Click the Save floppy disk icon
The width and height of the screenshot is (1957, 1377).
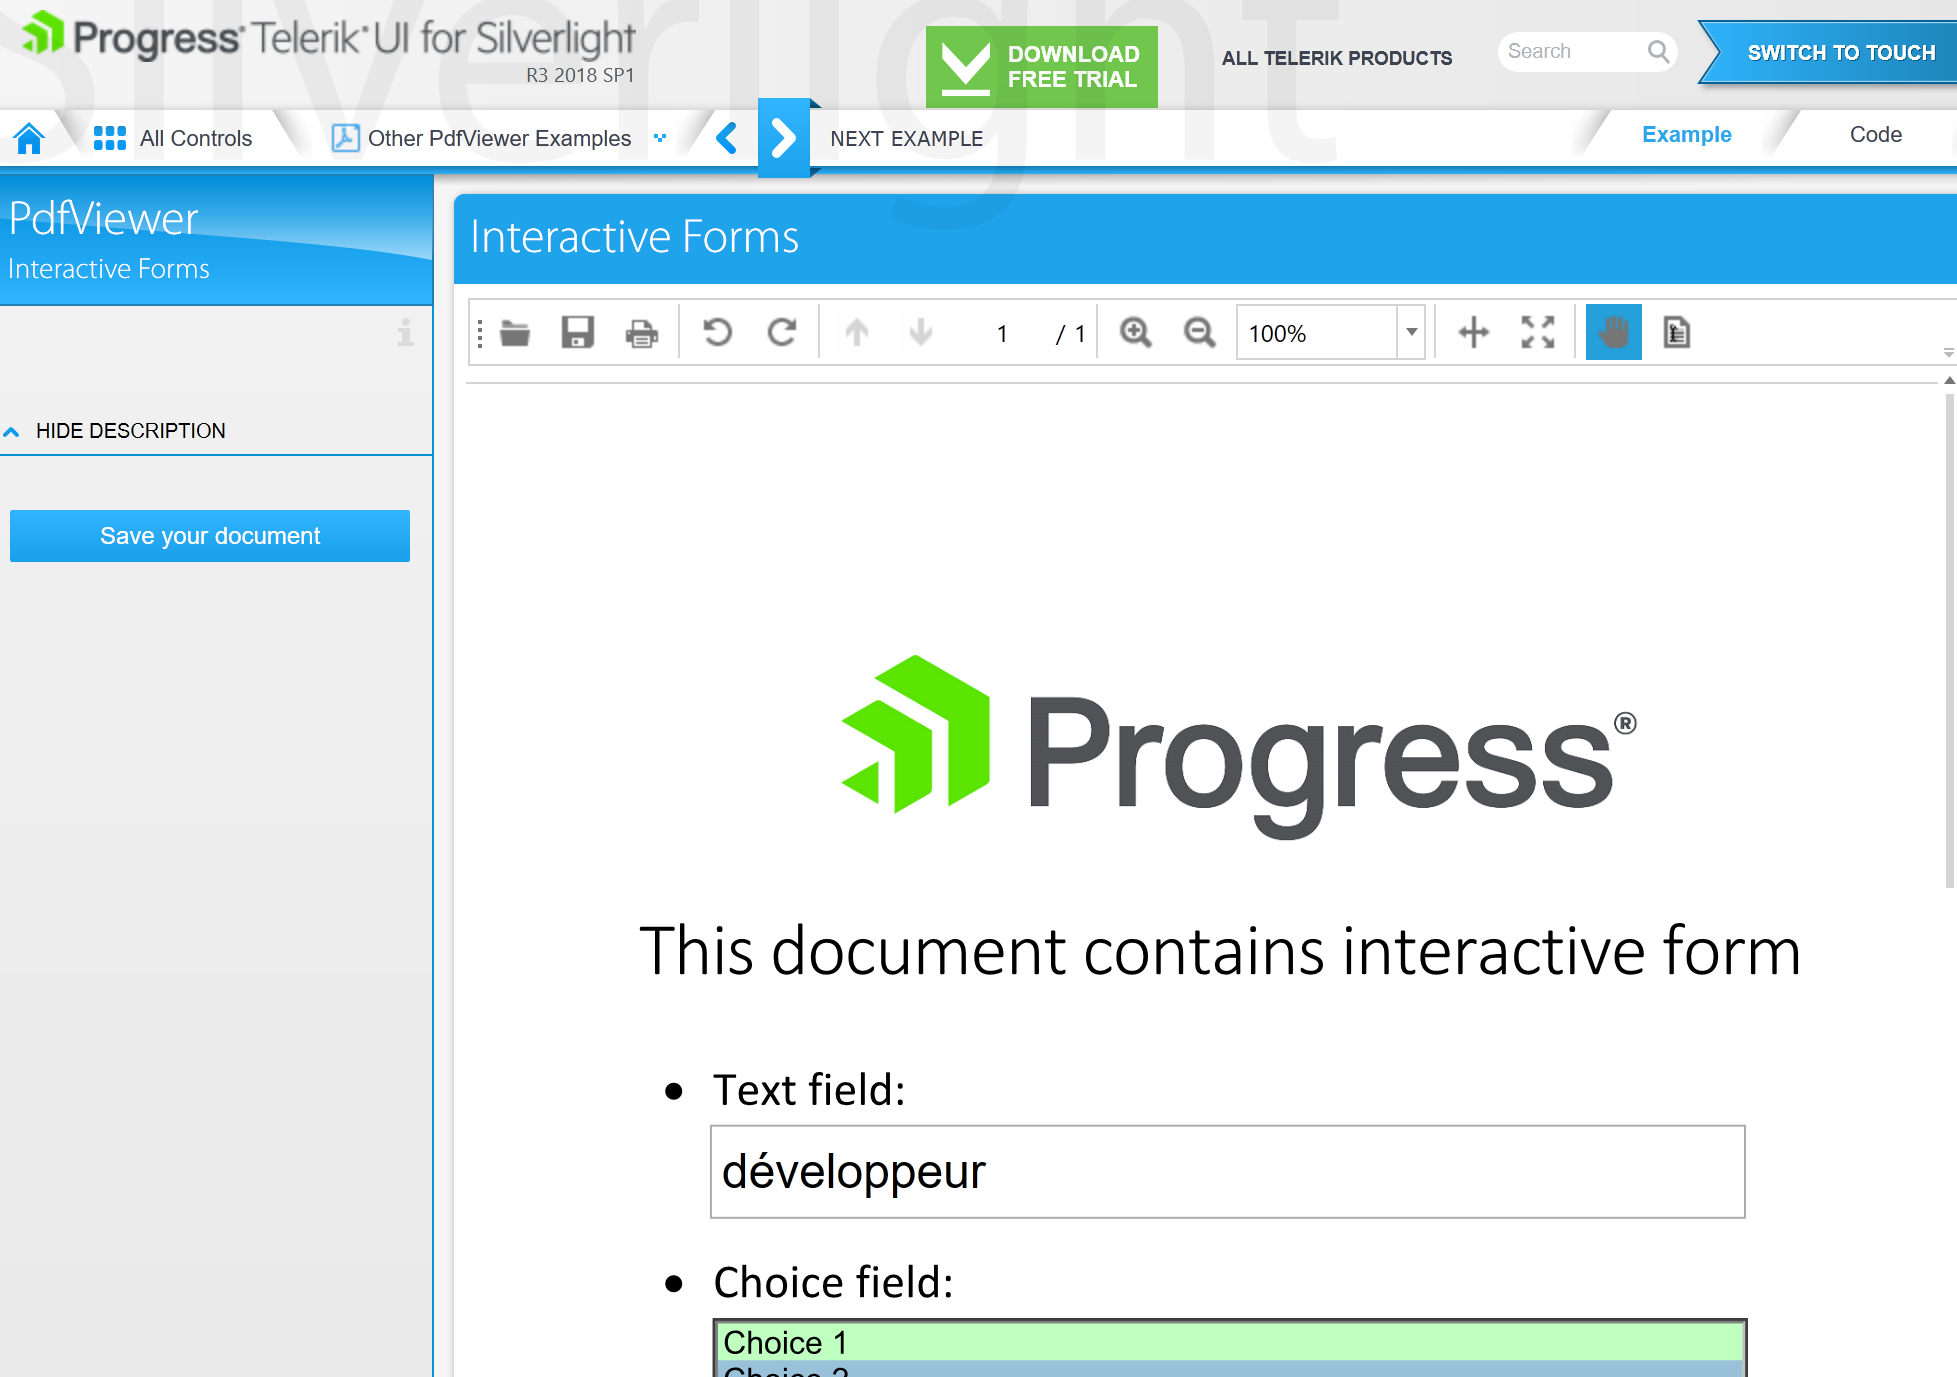(x=578, y=333)
